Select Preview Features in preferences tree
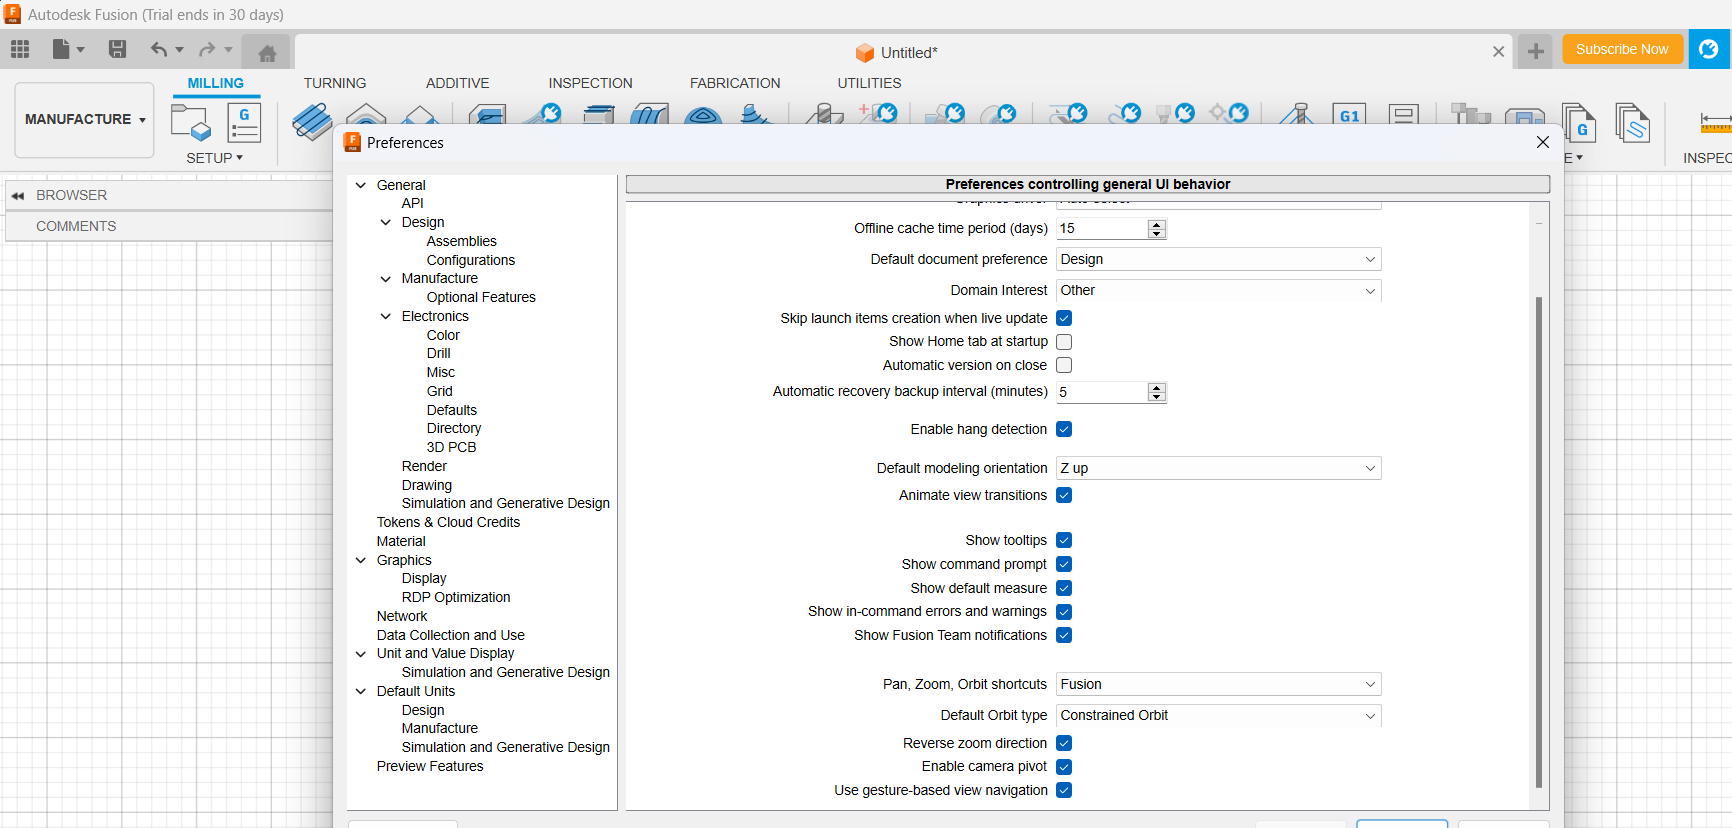The image size is (1732, 828). click(430, 766)
